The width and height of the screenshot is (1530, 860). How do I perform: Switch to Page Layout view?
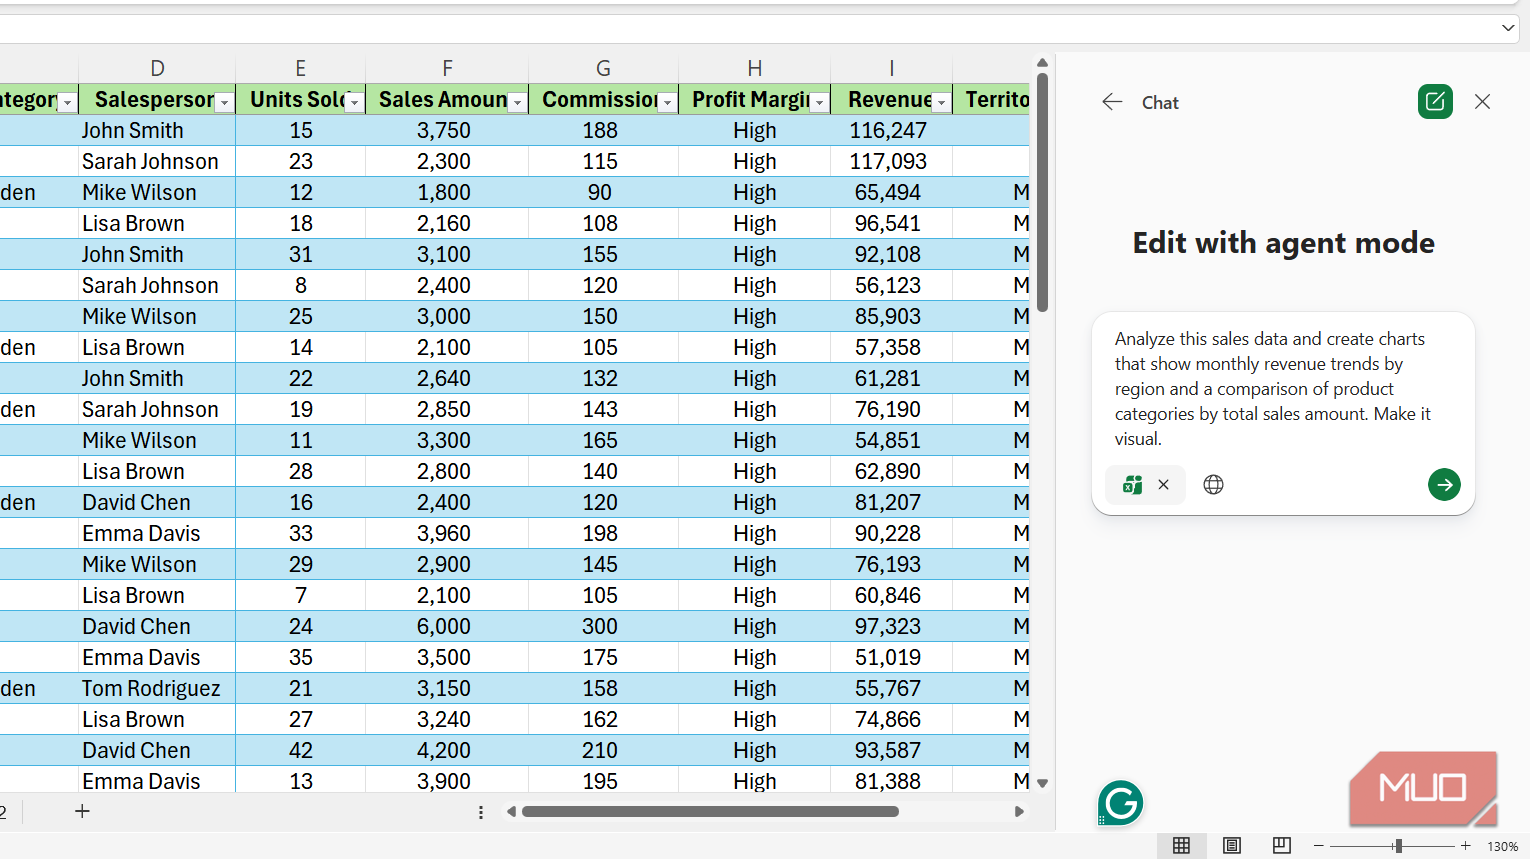pyautogui.click(x=1232, y=846)
